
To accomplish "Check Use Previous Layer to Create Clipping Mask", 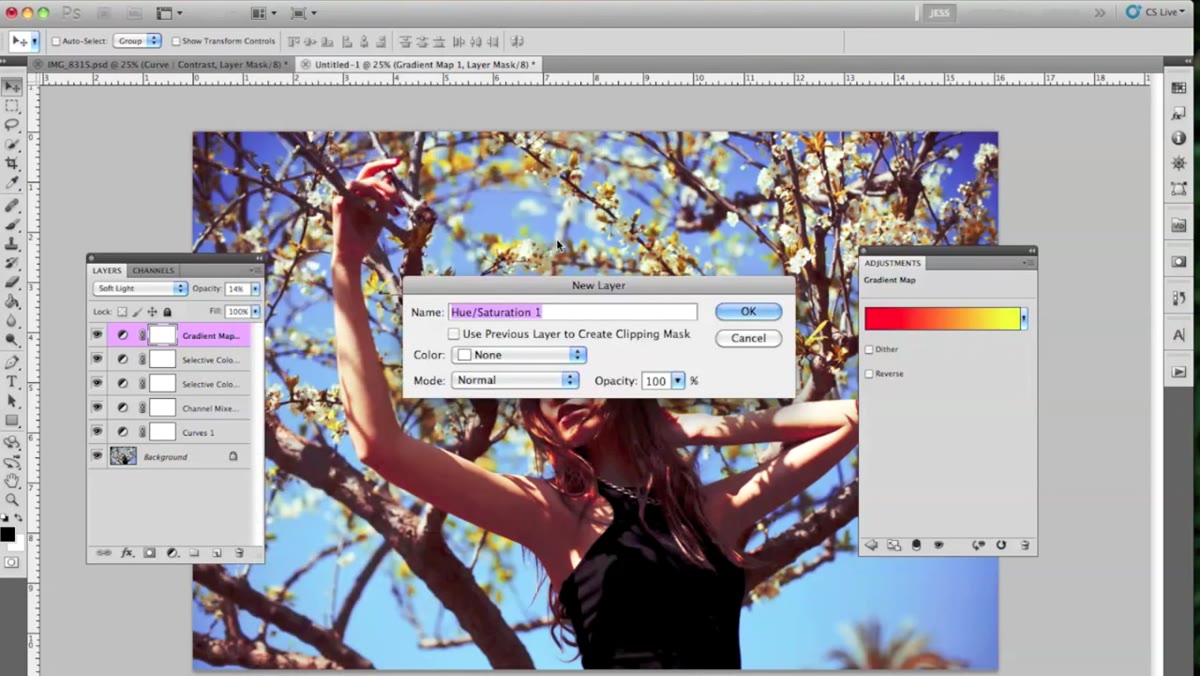I will 454,334.
